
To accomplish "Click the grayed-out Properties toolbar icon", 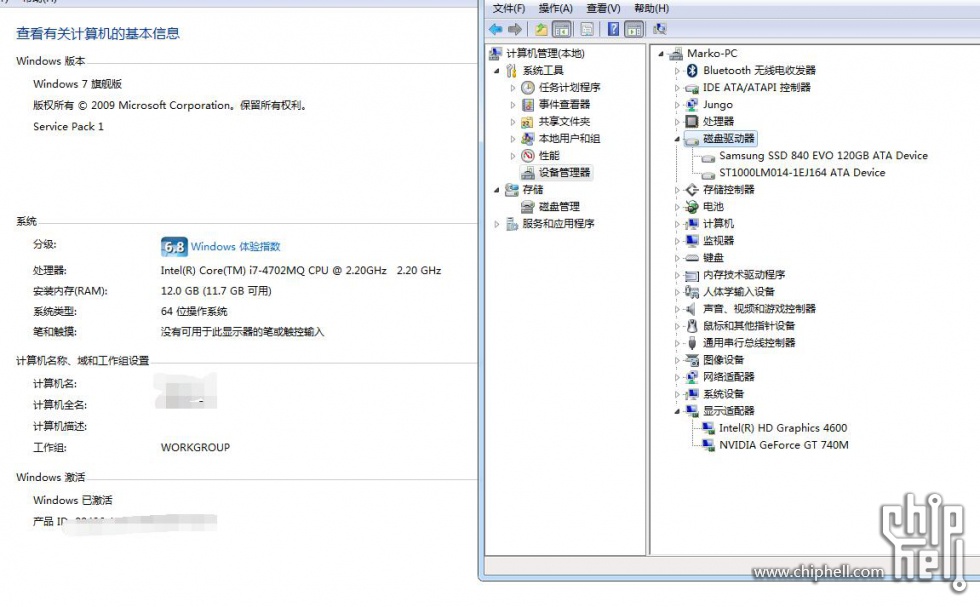I will click(x=587, y=29).
